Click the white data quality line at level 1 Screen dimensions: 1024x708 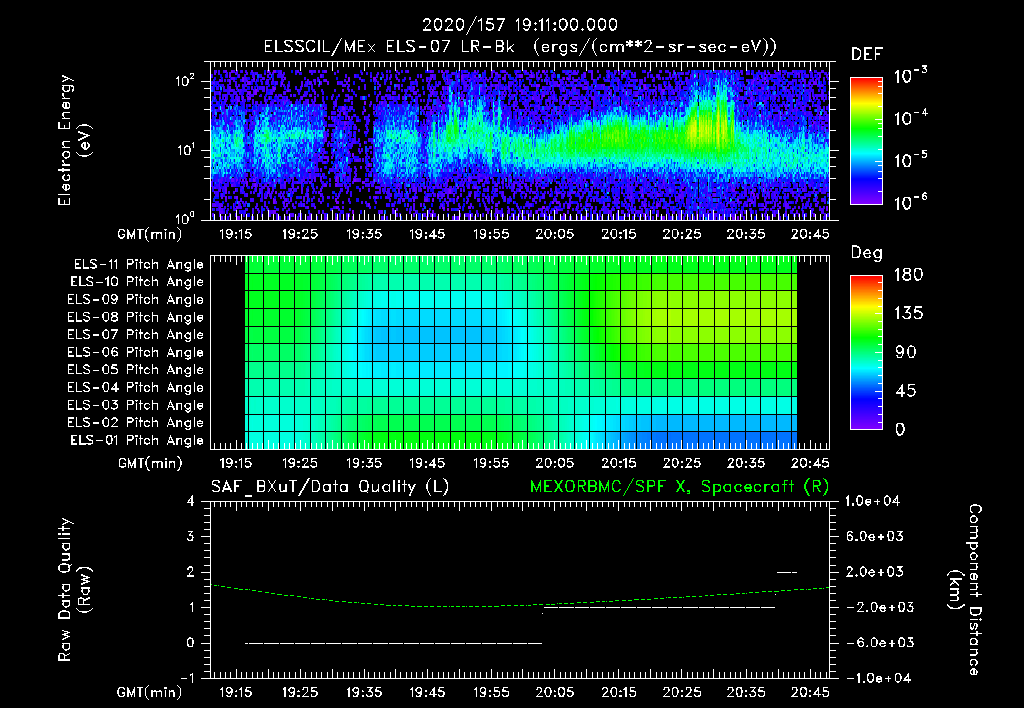click(x=660, y=607)
